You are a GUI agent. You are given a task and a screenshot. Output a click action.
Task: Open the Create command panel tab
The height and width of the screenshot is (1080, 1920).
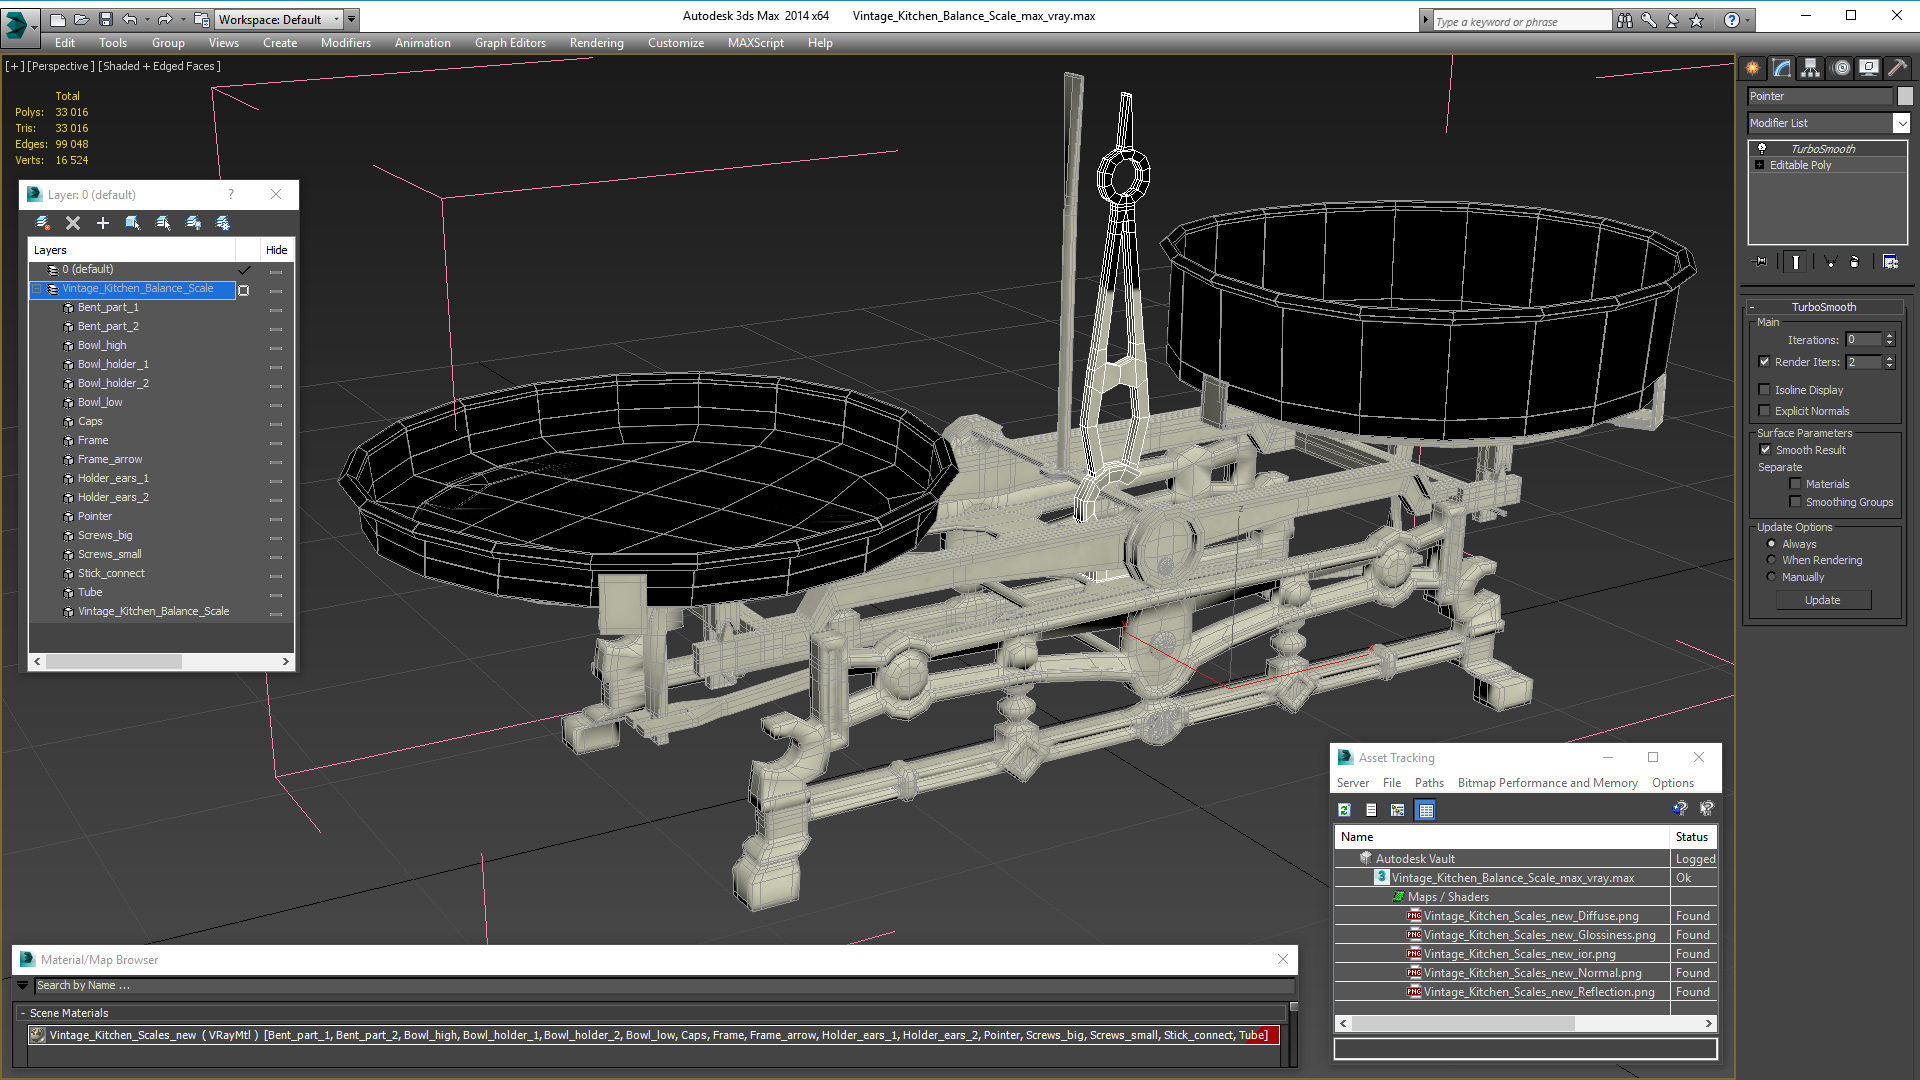(x=1752, y=68)
